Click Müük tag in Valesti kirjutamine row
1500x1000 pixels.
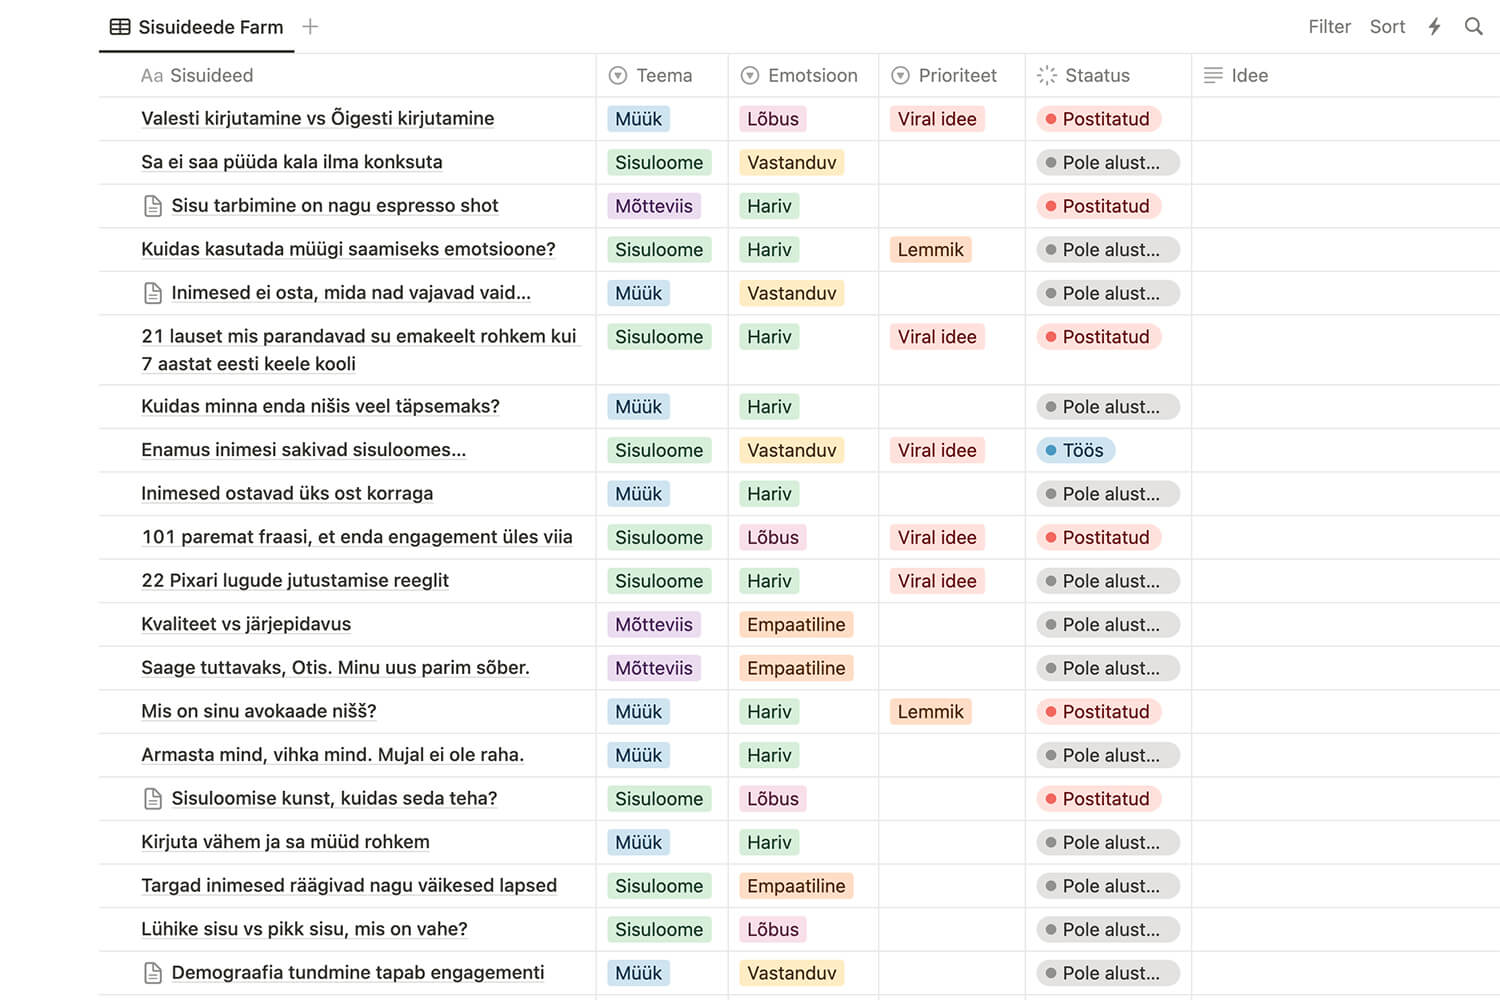(638, 119)
